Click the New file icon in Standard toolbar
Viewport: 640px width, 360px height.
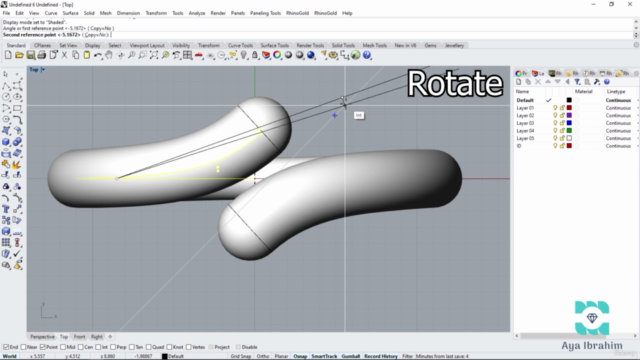coord(8,55)
